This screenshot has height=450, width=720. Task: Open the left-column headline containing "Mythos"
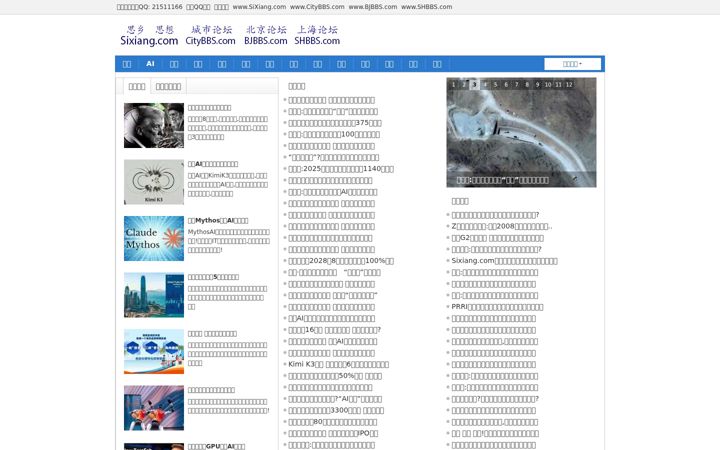218,220
